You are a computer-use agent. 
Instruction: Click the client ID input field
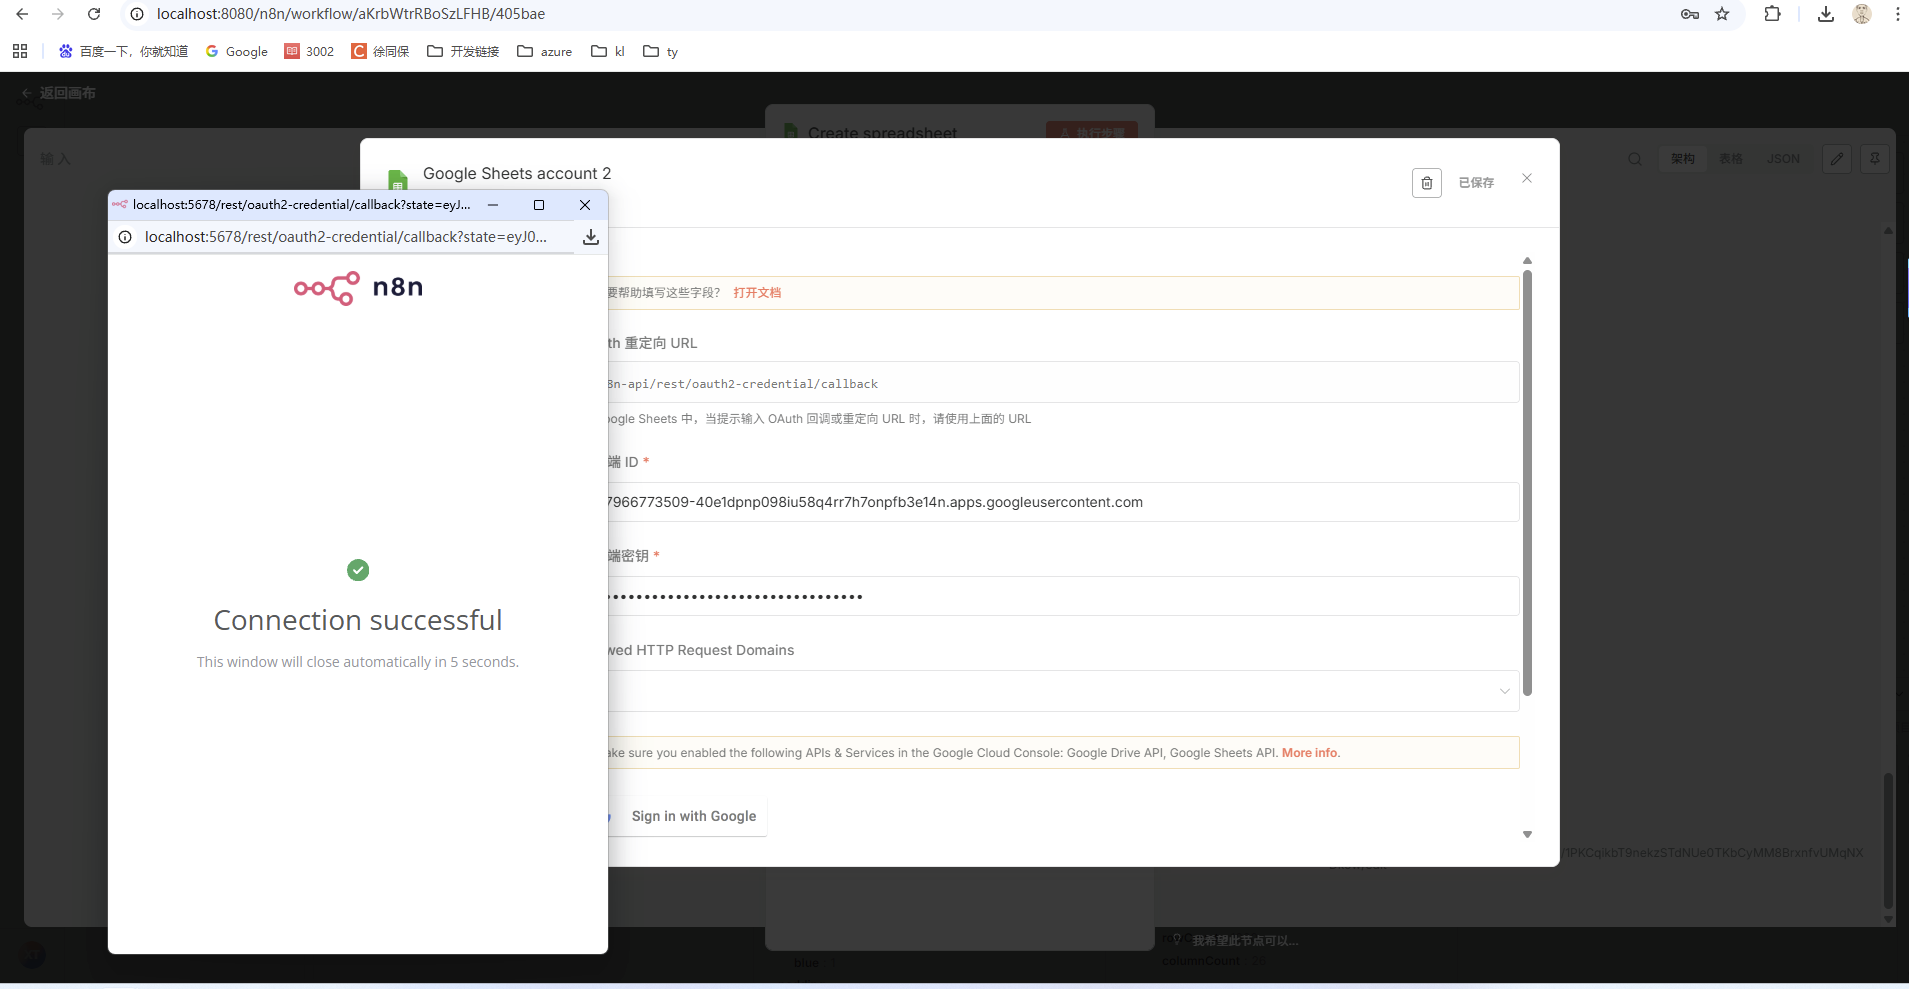click(1064, 502)
